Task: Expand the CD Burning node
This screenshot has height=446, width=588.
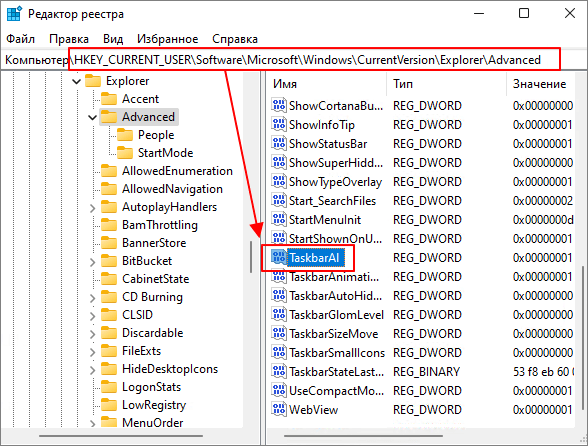Action: pos(93,298)
